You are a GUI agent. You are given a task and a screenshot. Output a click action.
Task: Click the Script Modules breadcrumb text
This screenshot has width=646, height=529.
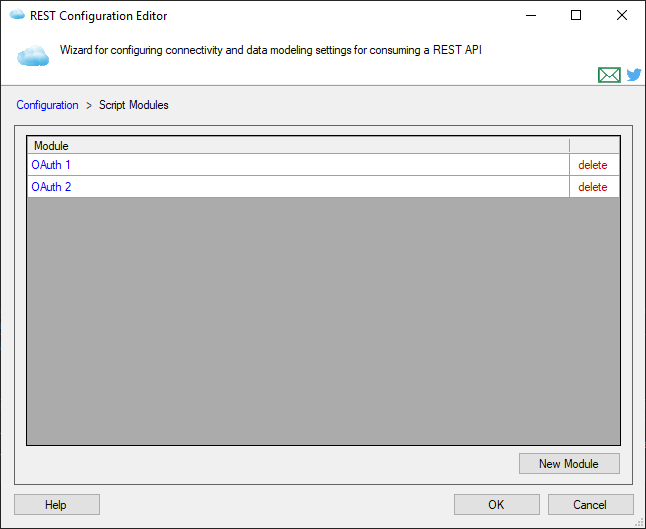[133, 105]
